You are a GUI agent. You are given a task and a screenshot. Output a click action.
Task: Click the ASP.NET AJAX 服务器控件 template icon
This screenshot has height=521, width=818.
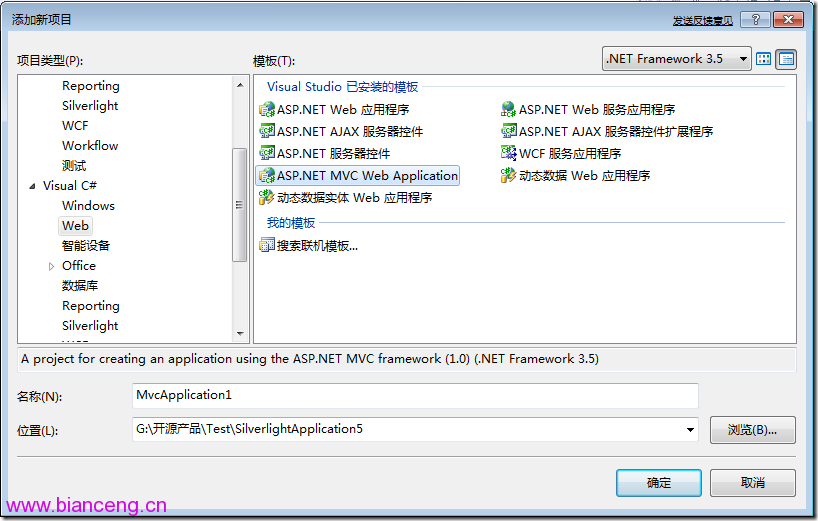tap(267, 131)
